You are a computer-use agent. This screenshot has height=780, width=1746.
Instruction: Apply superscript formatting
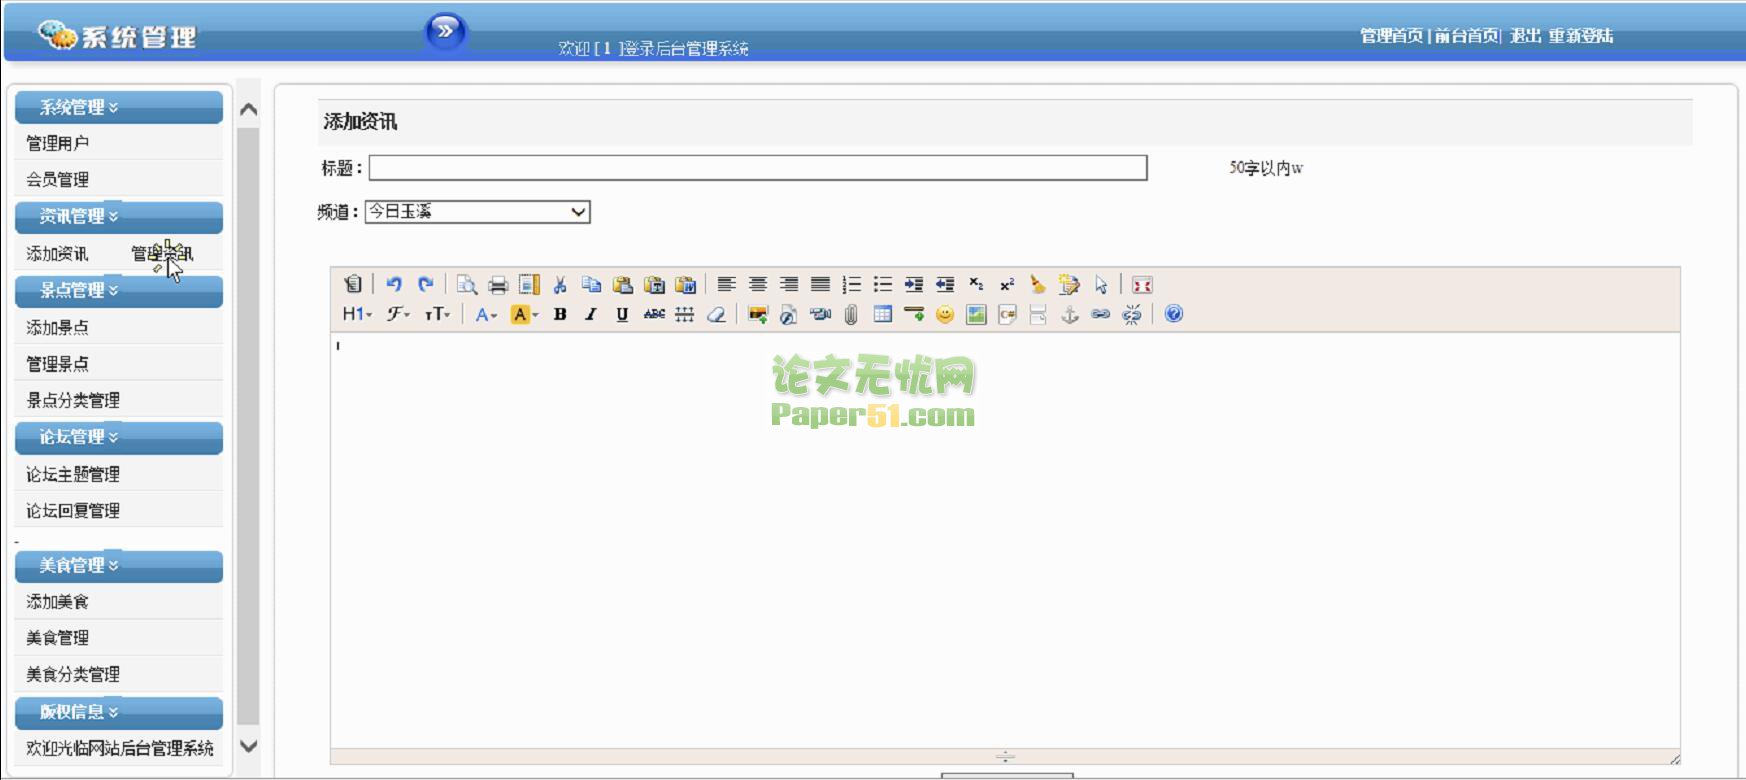[x=1007, y=284]
